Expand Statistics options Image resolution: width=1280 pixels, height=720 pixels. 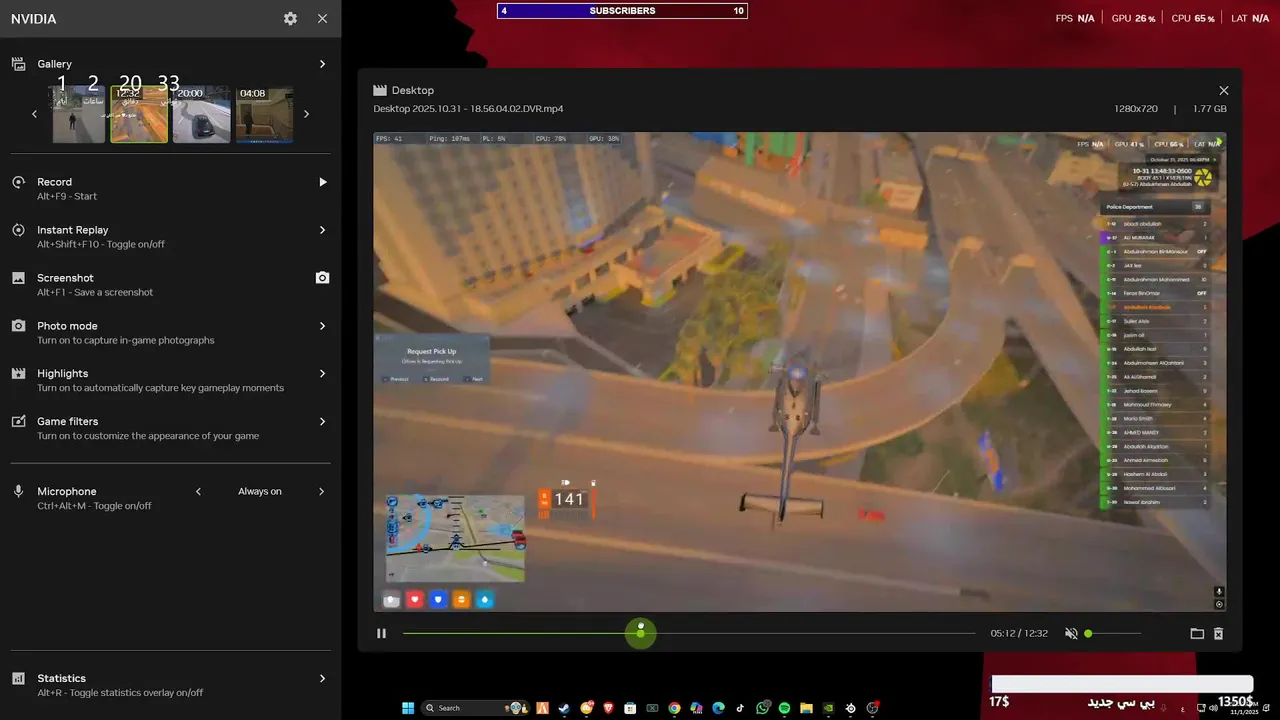pos(322,679)
